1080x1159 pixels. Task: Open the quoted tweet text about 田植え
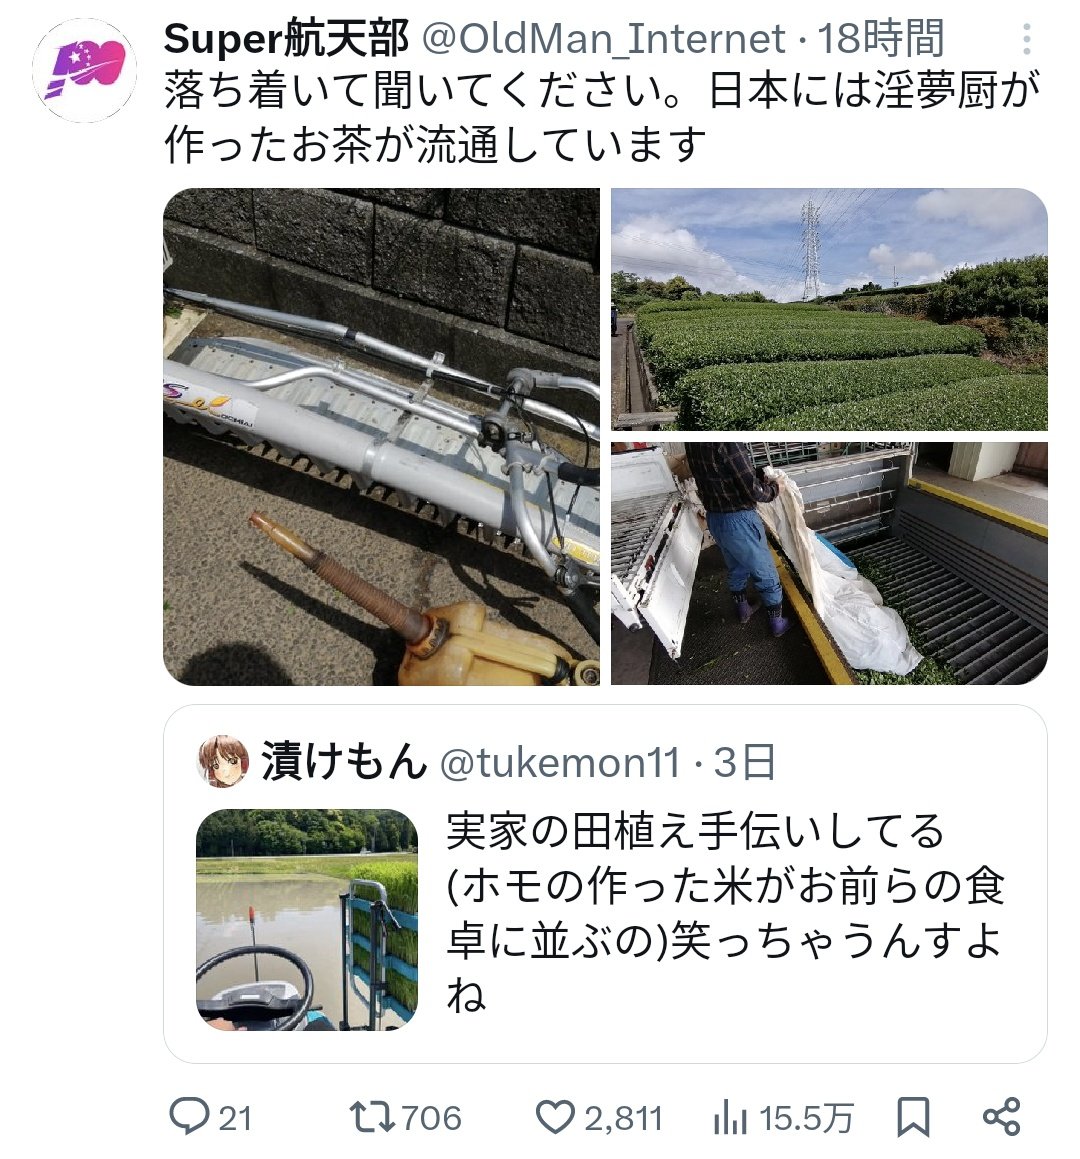point(725,913)
